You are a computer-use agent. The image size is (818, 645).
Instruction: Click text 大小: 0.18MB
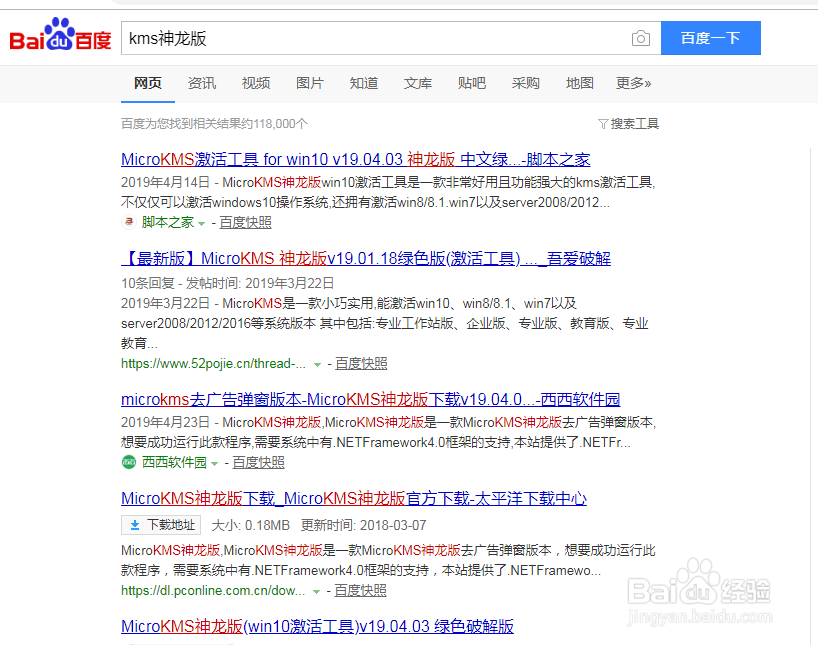point(250,525)
